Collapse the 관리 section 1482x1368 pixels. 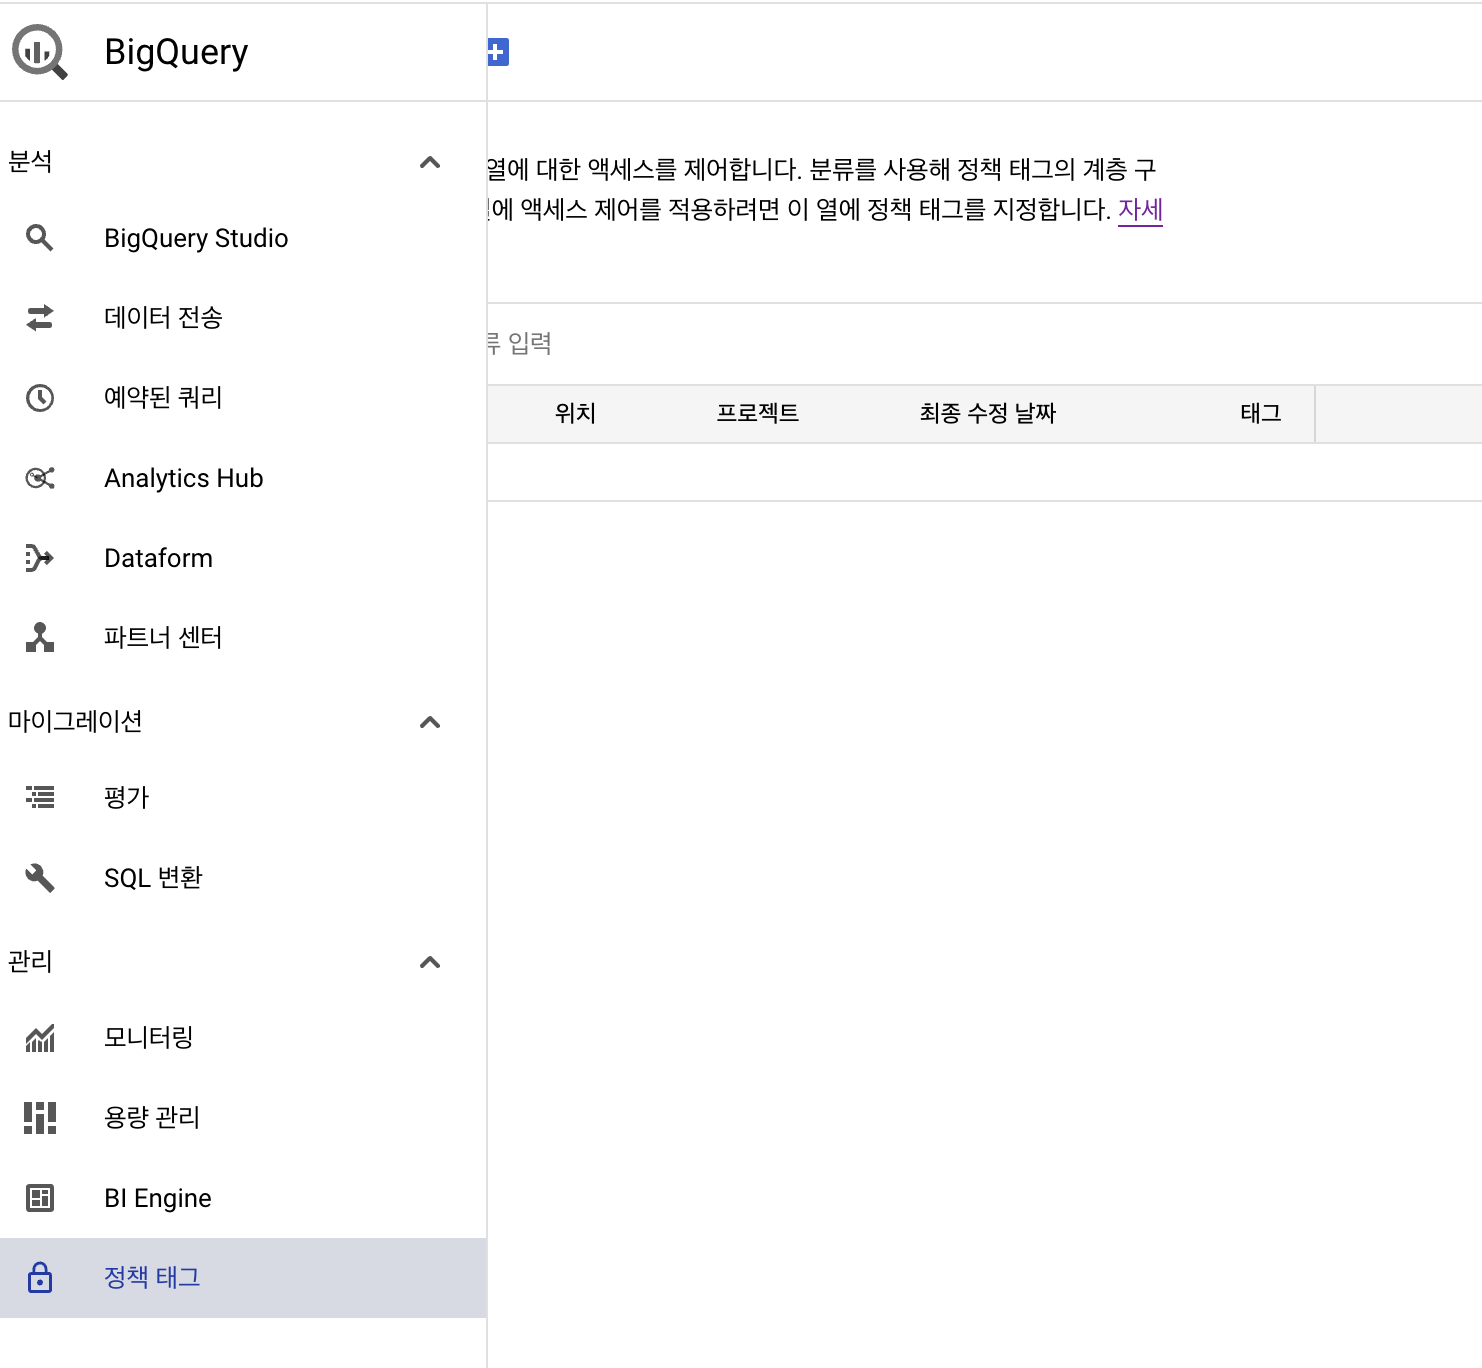pos(430,962)
